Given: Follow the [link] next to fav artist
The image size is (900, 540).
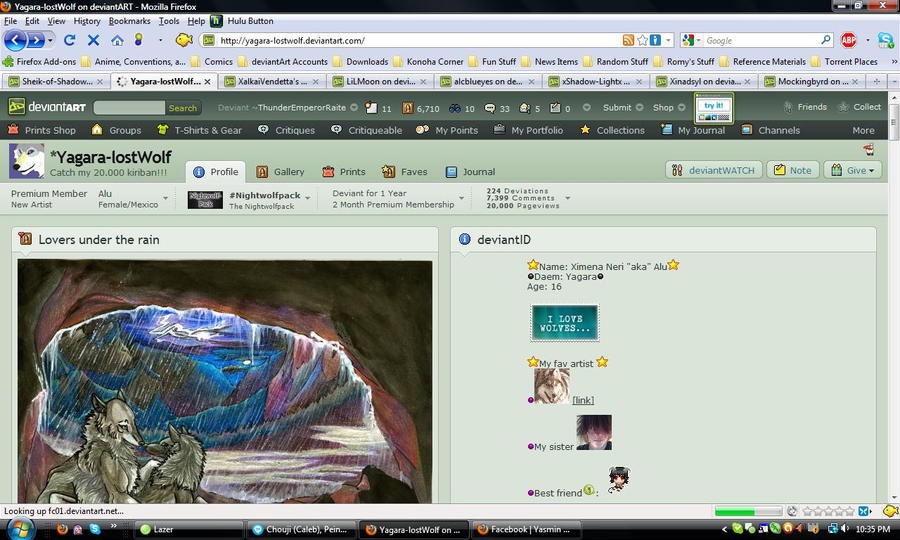Looking at the screenshot, I should [583, 400].
